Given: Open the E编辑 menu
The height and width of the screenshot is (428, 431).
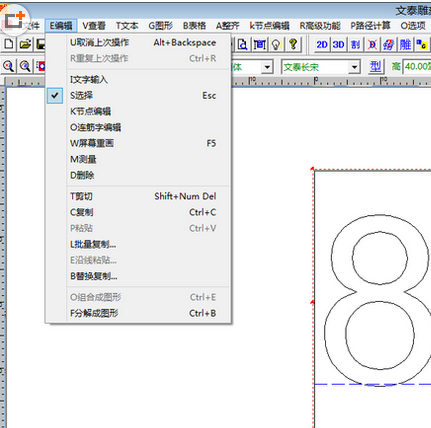Looking at the screenshot, I should (61, 26).
